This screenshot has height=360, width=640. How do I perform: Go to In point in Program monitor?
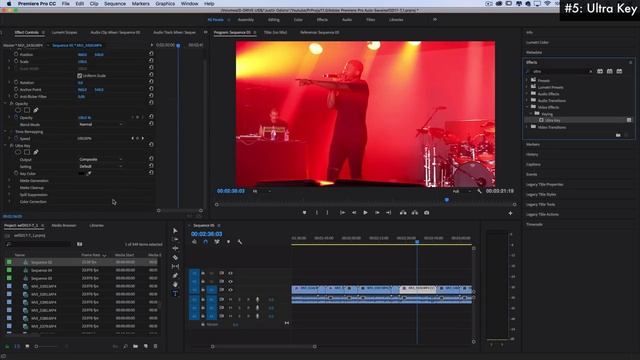(x=342, y=213)
